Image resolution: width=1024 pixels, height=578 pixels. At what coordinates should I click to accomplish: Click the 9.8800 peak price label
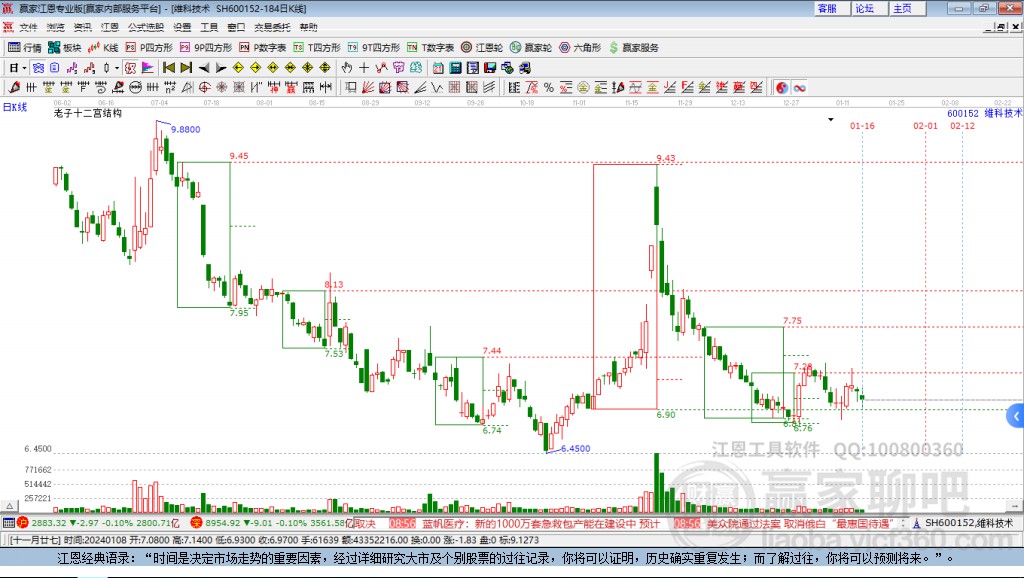point(185,129)
